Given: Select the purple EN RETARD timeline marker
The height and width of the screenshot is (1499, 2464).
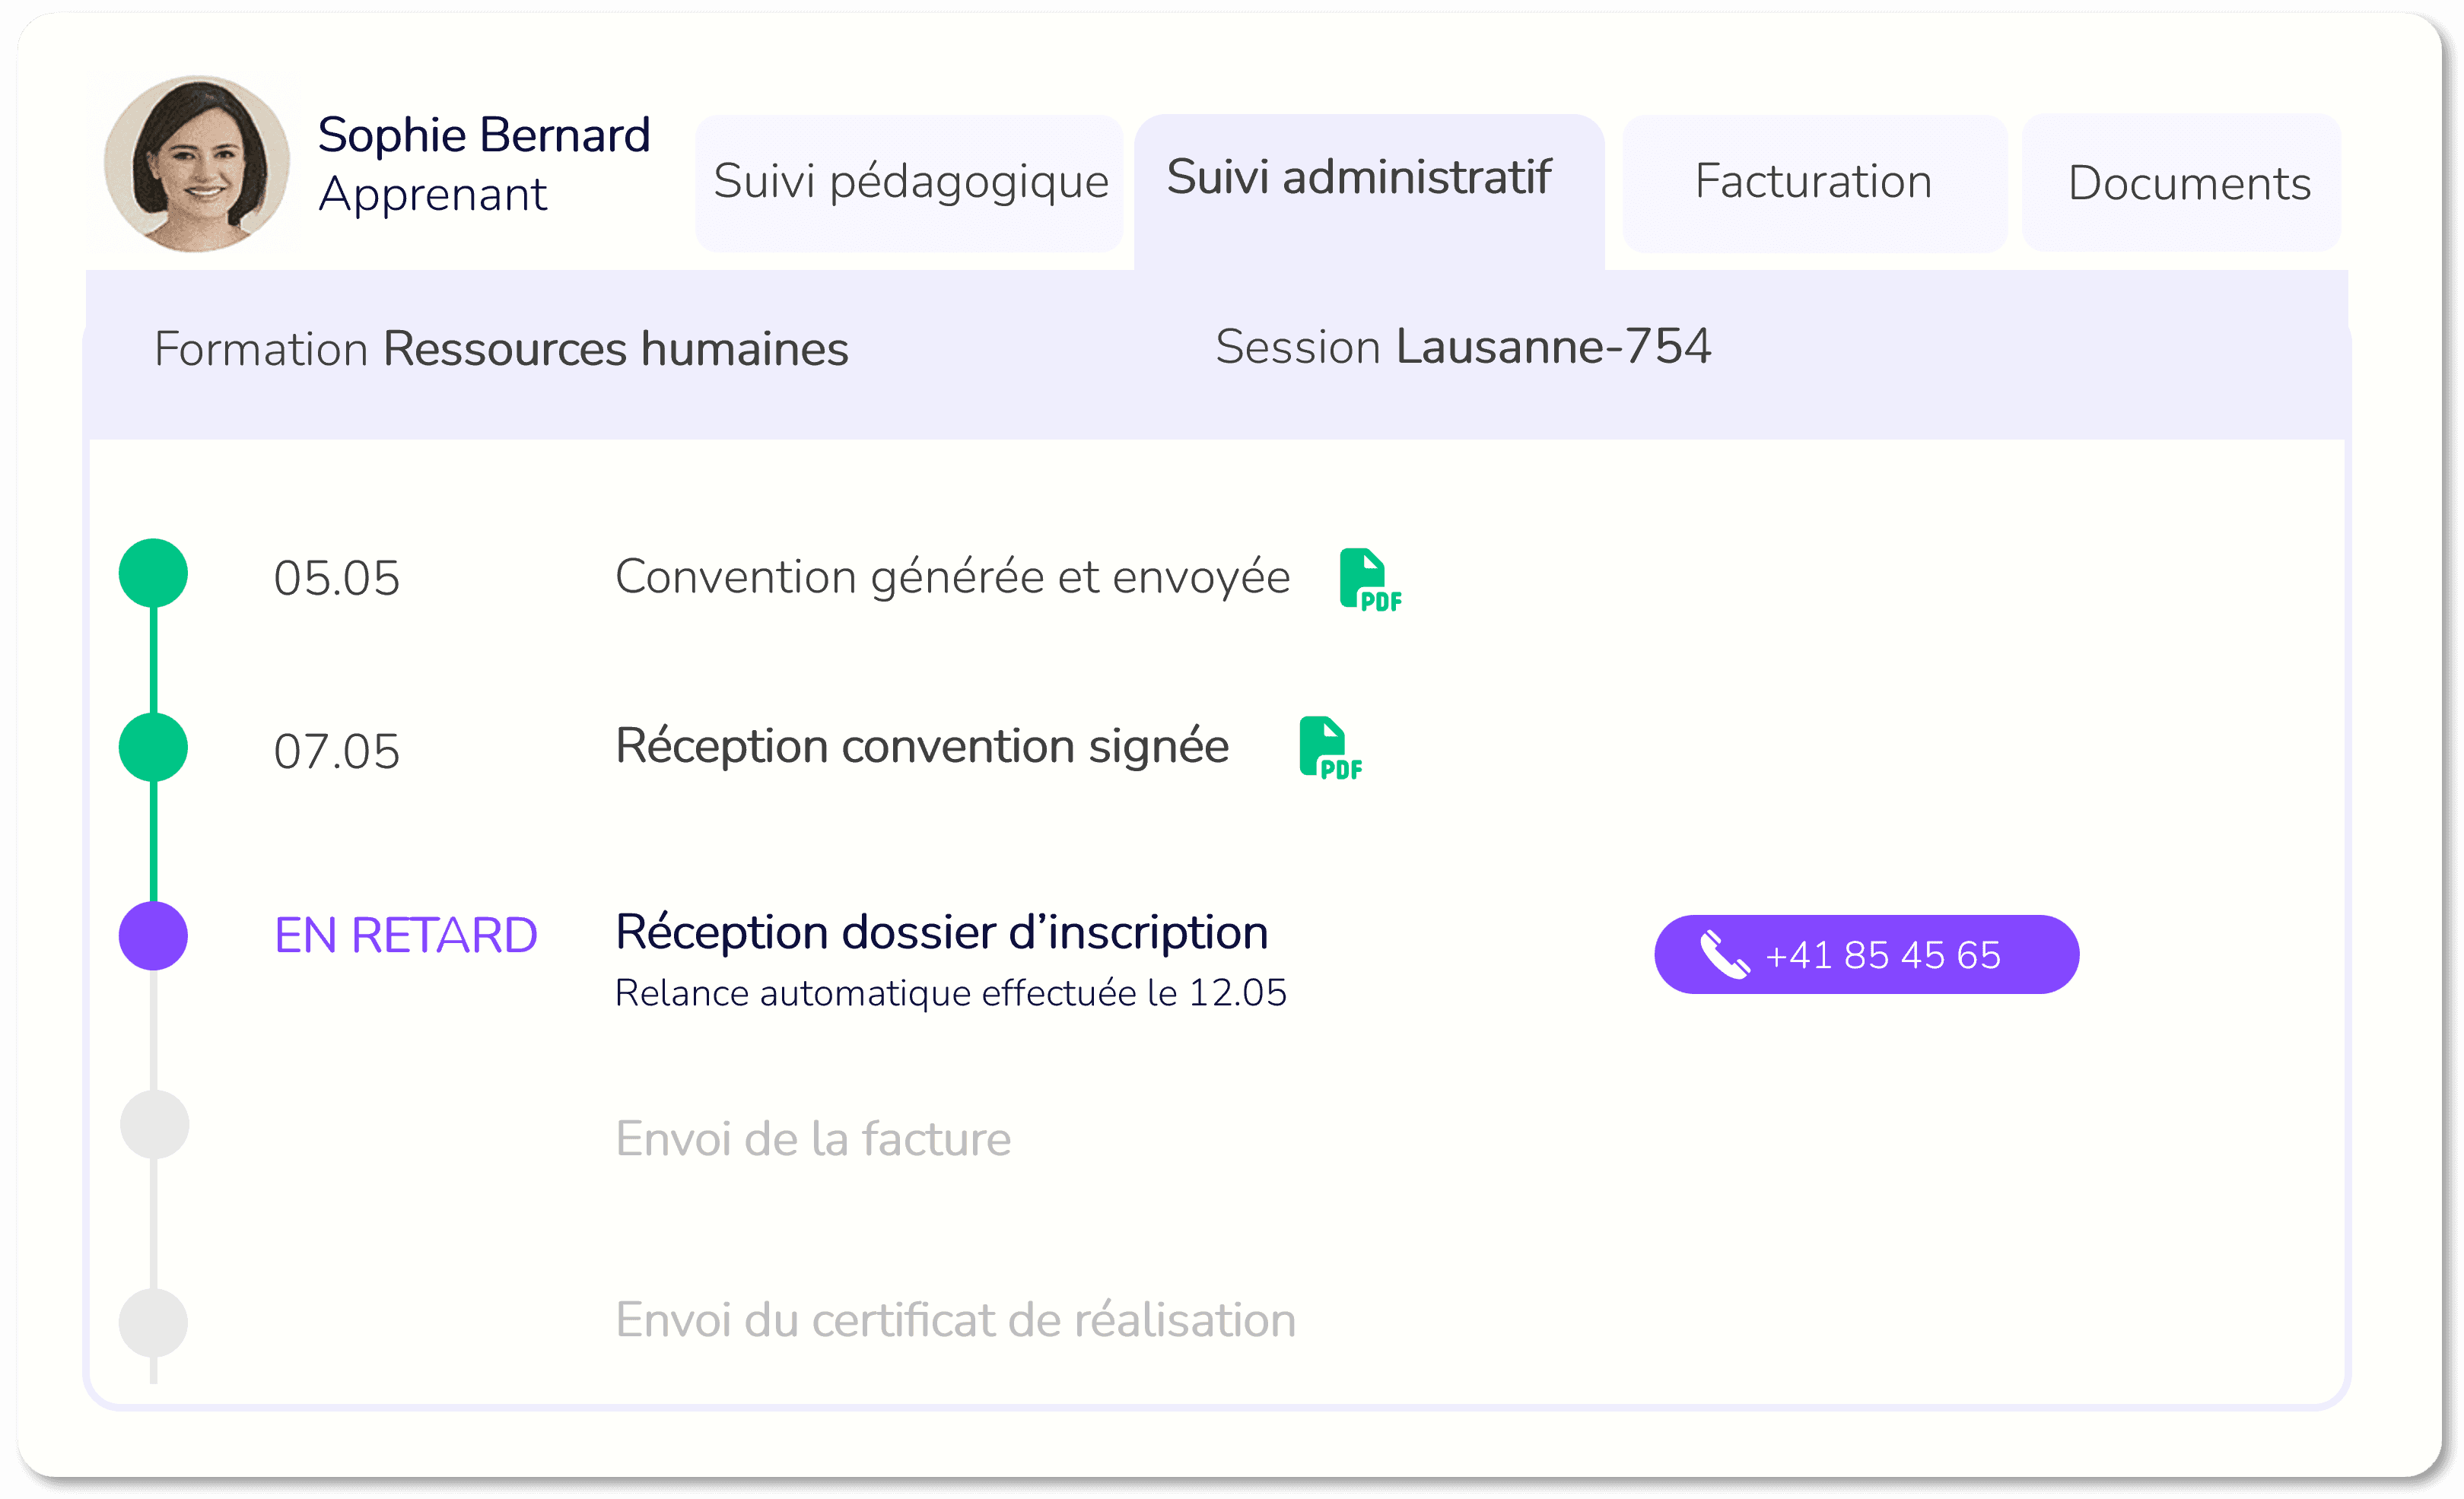Looking at the screenshot, I should pyautogui.click(x=153, y=936).
